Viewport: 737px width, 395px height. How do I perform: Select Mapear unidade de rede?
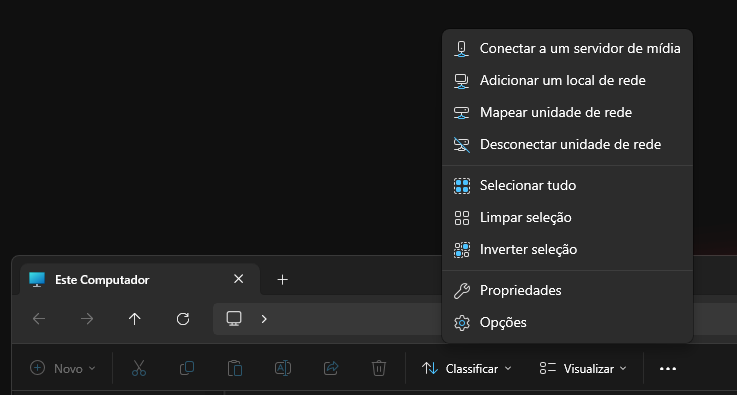[x=567, y=112]
